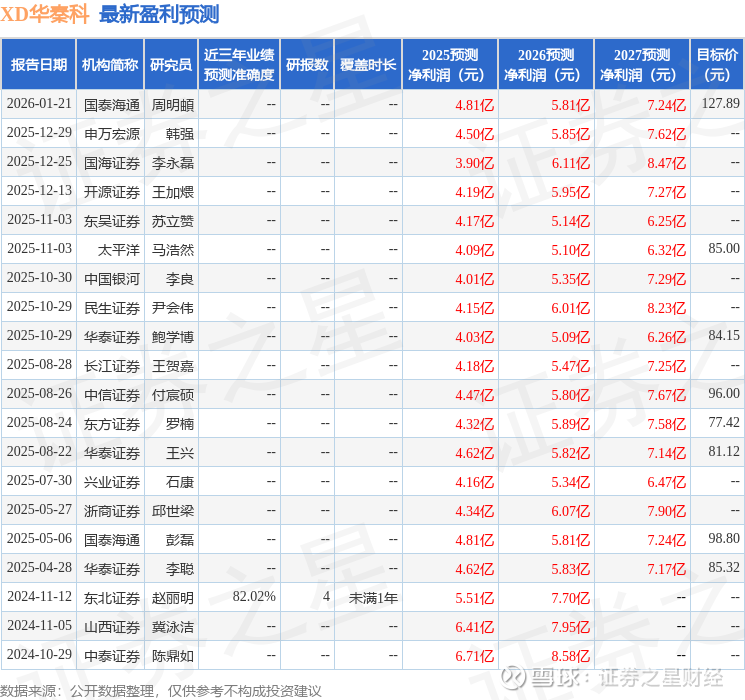
Task: Click the 东北证券 institution cell
Action: (112, 598)
